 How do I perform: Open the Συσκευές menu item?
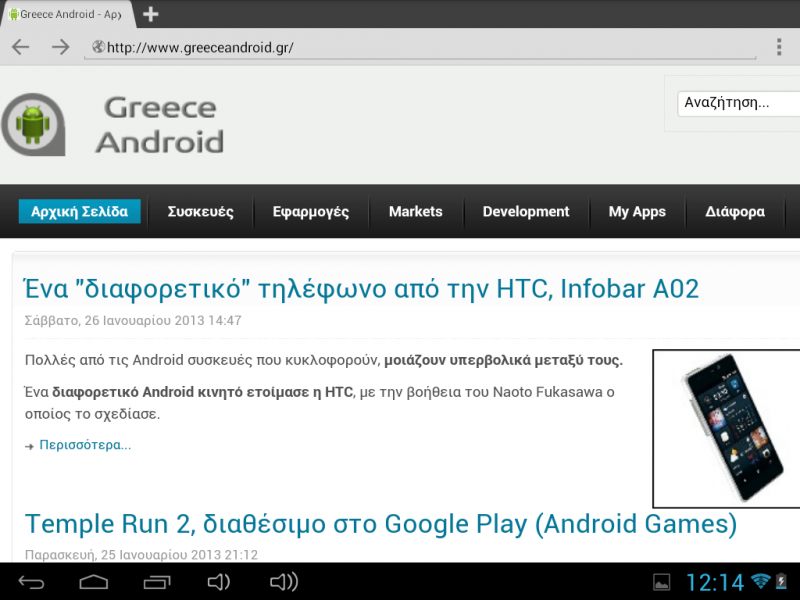point(201,211)
